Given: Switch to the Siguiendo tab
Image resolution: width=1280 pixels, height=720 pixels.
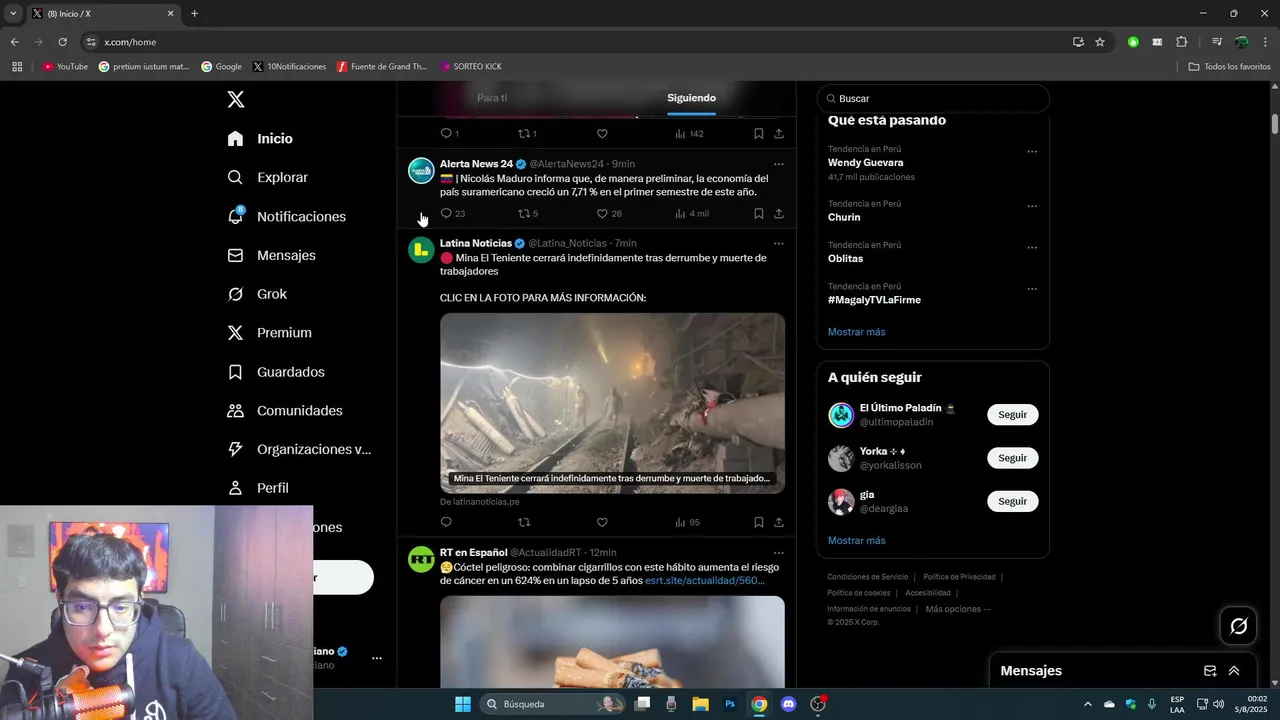Looking at the screenshot, I should 691,98.
